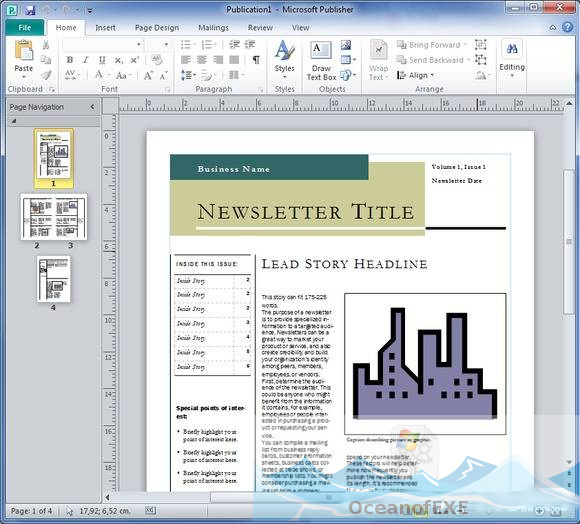Toggle Italic formatting

tap(86, 60)
